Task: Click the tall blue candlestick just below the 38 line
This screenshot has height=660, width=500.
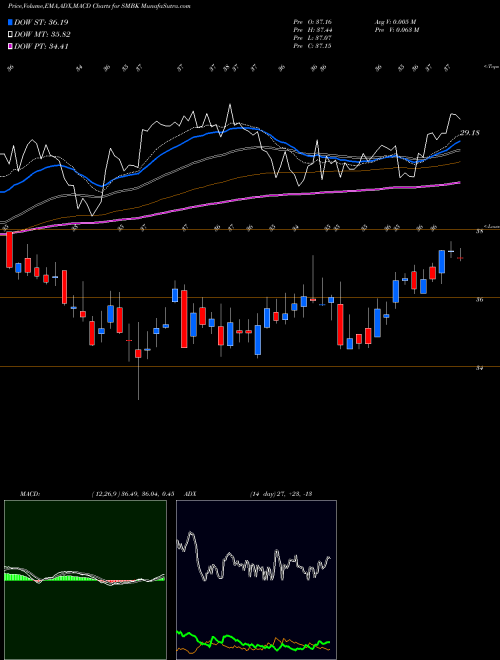Action: tap(441, 262)
